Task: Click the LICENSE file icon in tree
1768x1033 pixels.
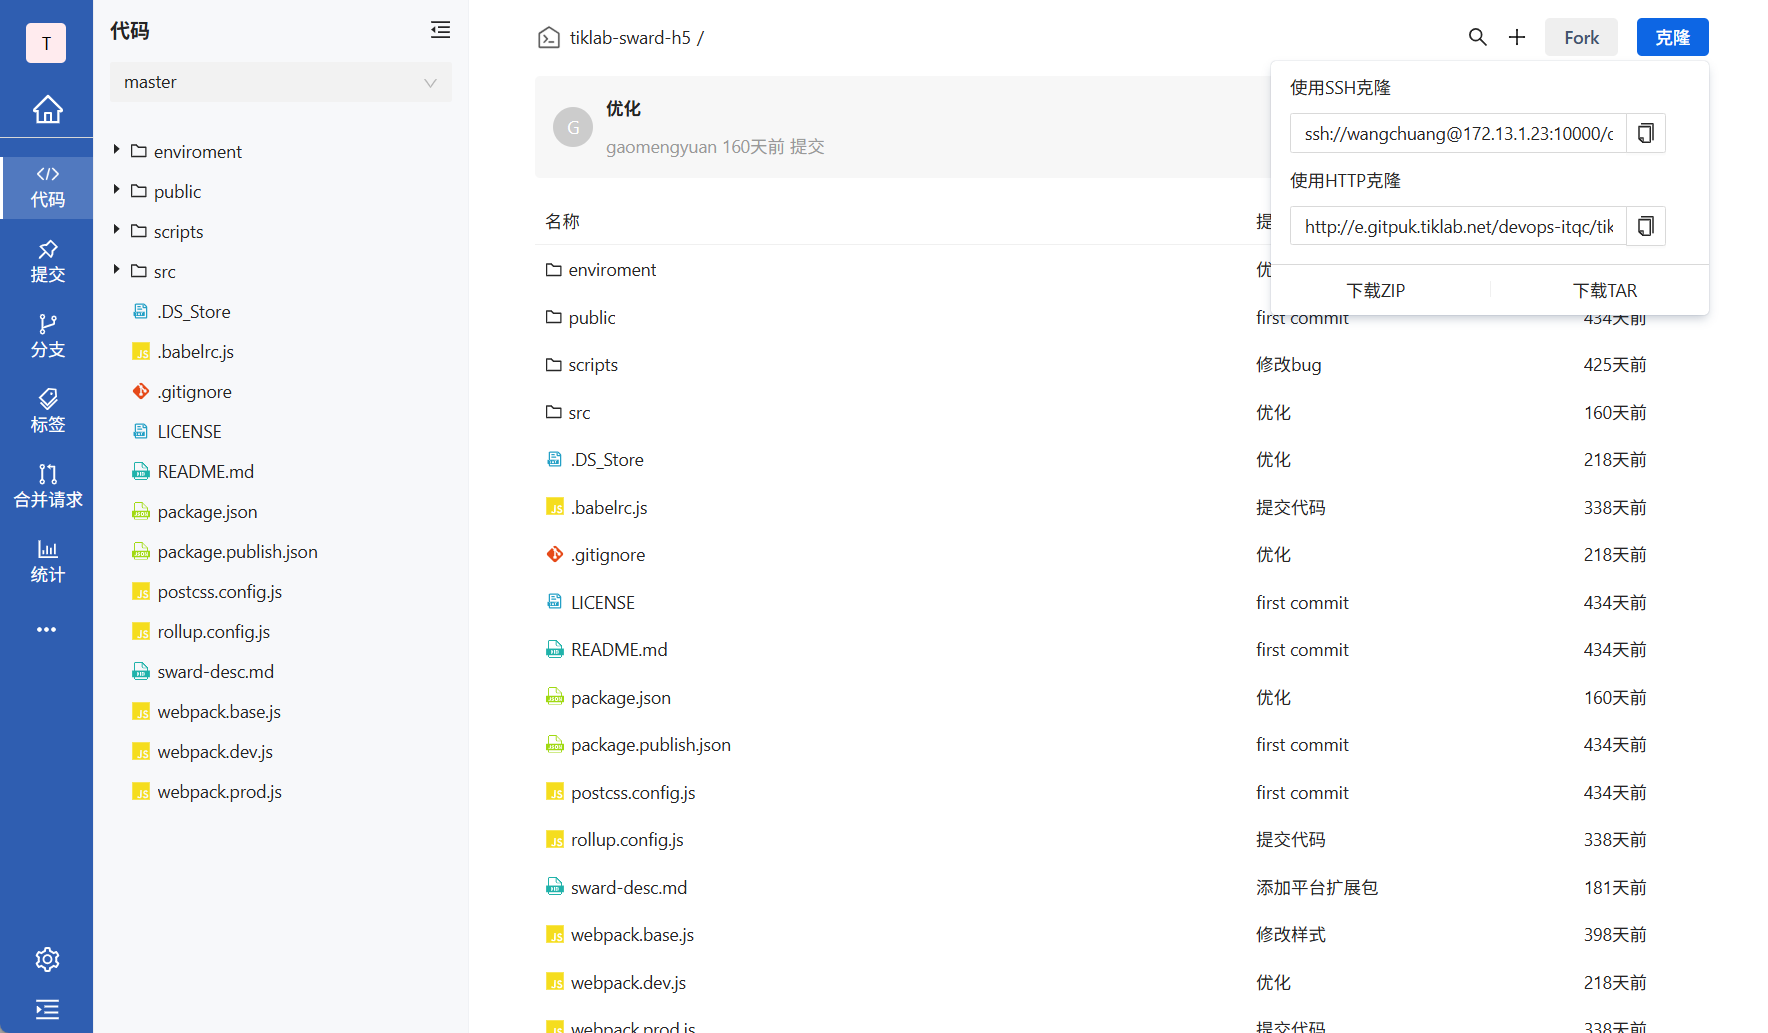Action: [141, 431]
